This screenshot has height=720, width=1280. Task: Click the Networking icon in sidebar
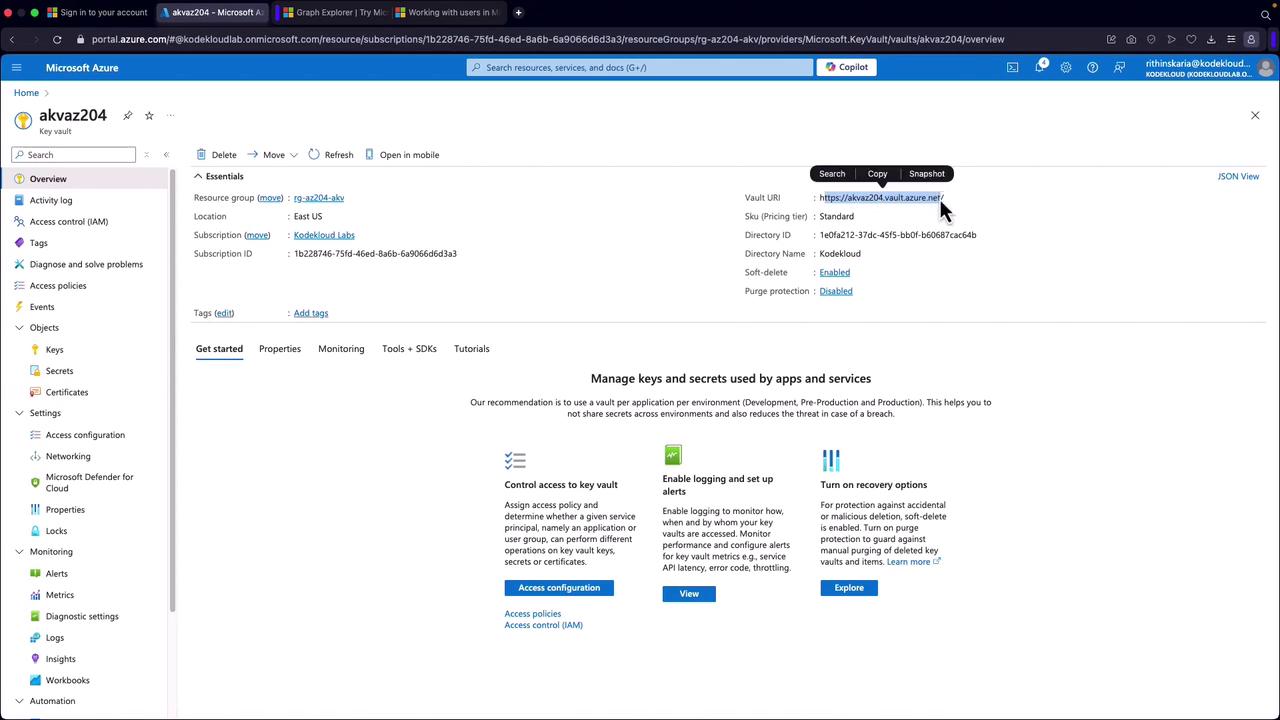(36, 456)
